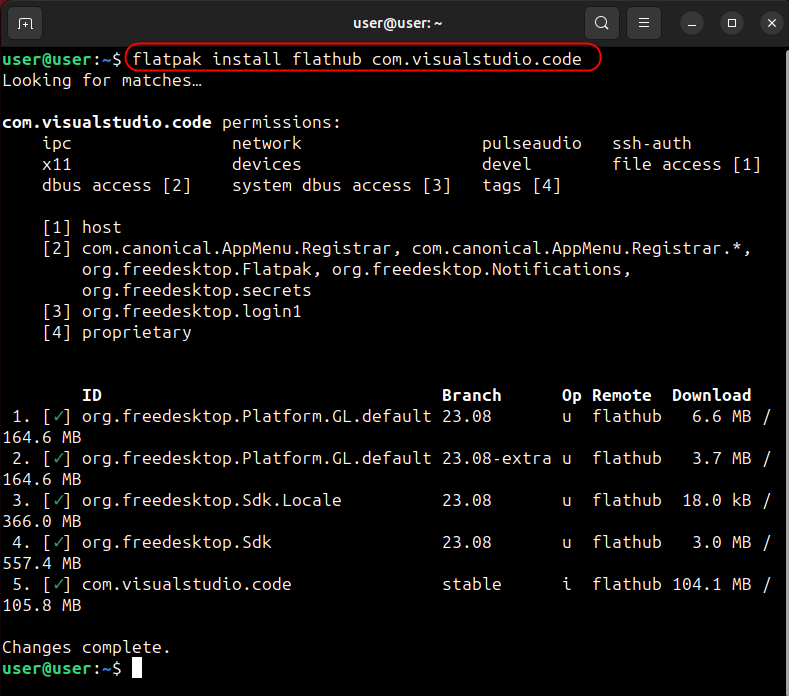Click the checkmark beside org.freedesktop.Sdk.Locale

pyautogui.click(x=61, y=500)
